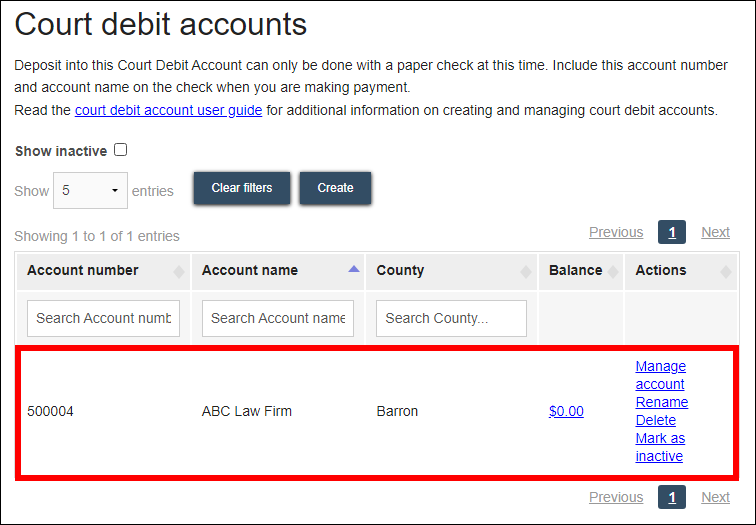Sort the Balance column
This screenshot has height=525, width=756.
pos(611,271)
